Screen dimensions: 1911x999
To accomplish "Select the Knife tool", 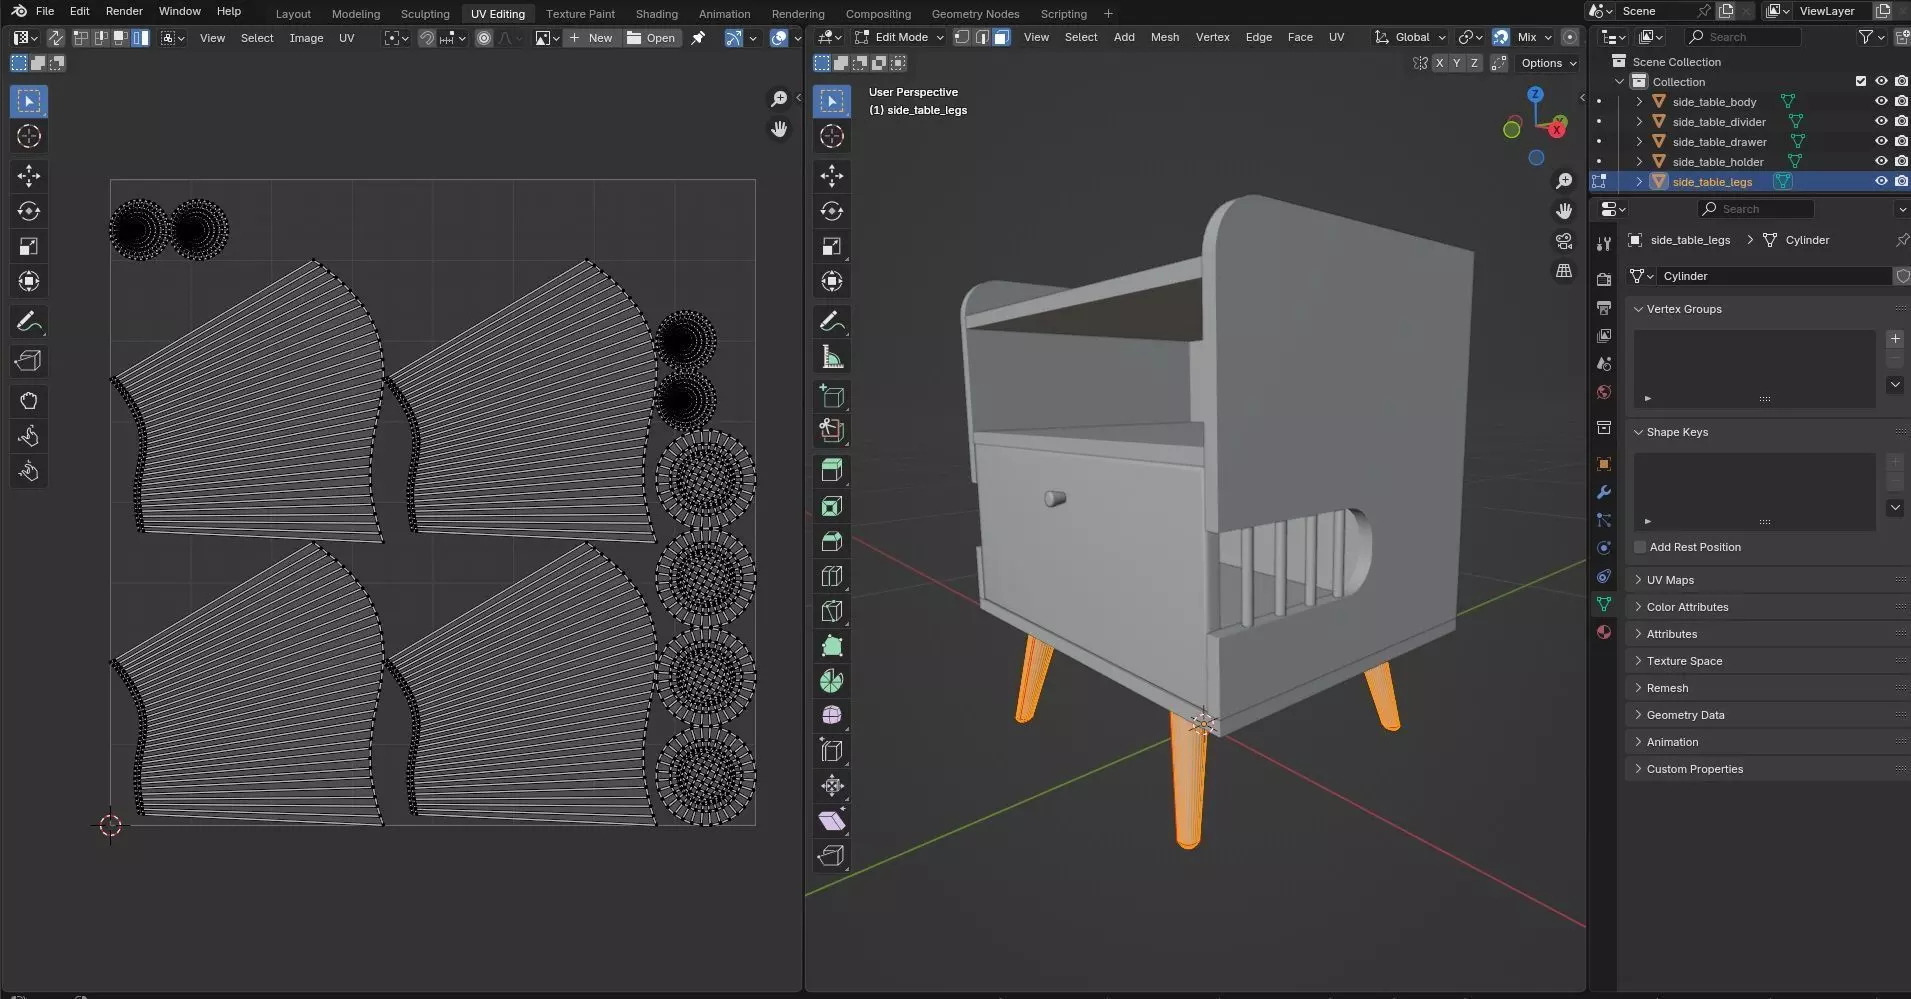I will coord(832,611).
